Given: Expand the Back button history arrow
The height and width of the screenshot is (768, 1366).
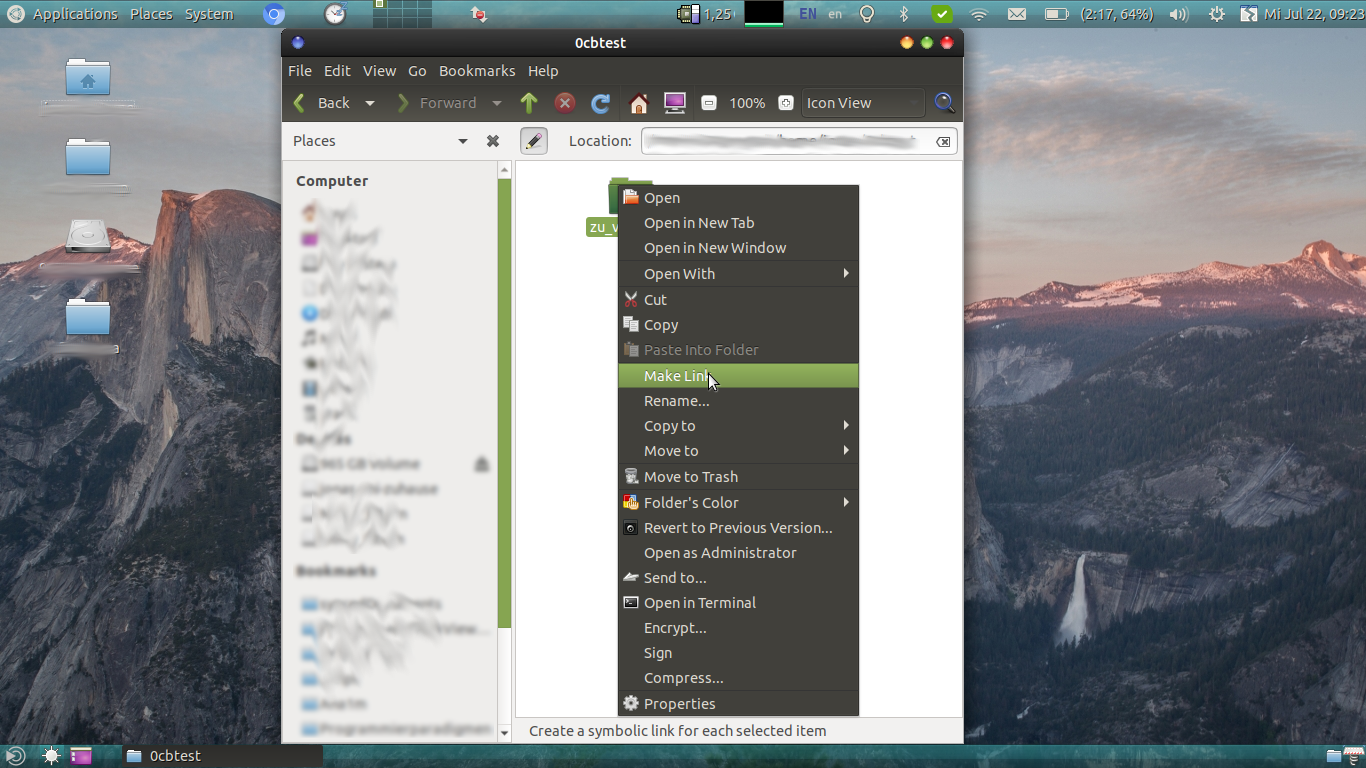Looking at the screenshot, I should tap(370, 102).
